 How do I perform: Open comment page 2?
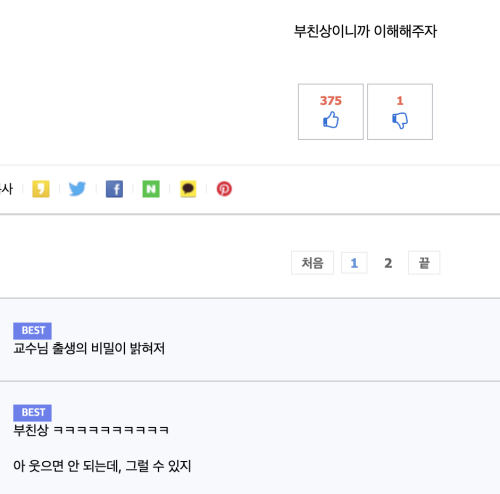pos(388,263)
